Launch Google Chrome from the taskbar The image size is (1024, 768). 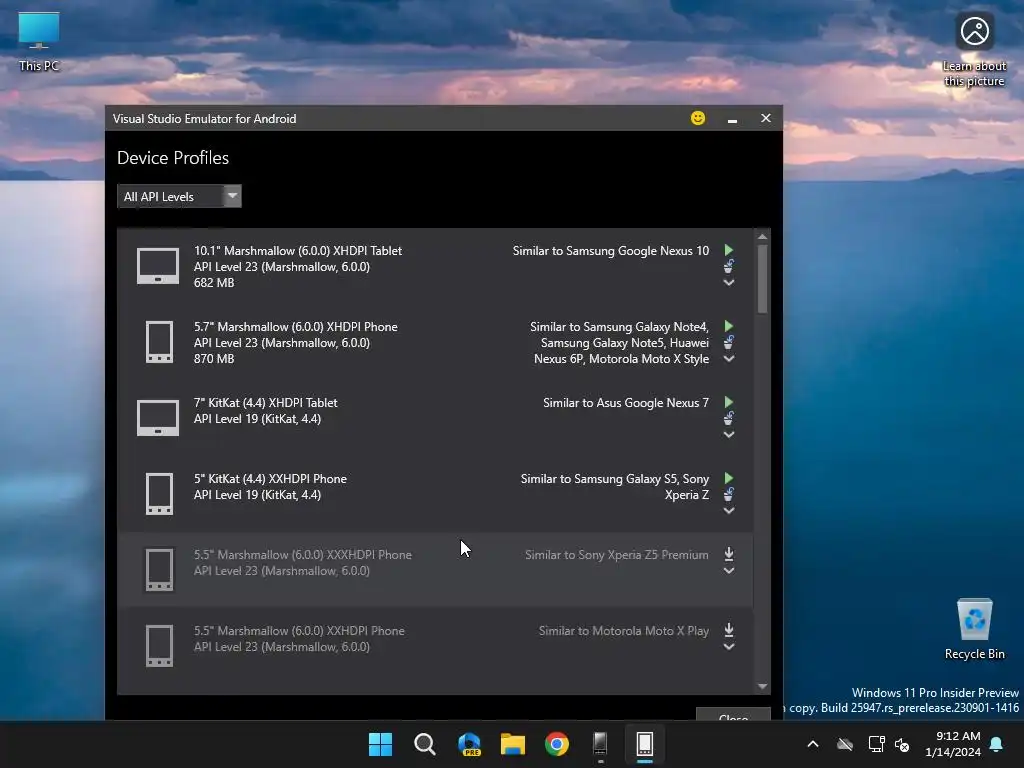coord(557,744)
